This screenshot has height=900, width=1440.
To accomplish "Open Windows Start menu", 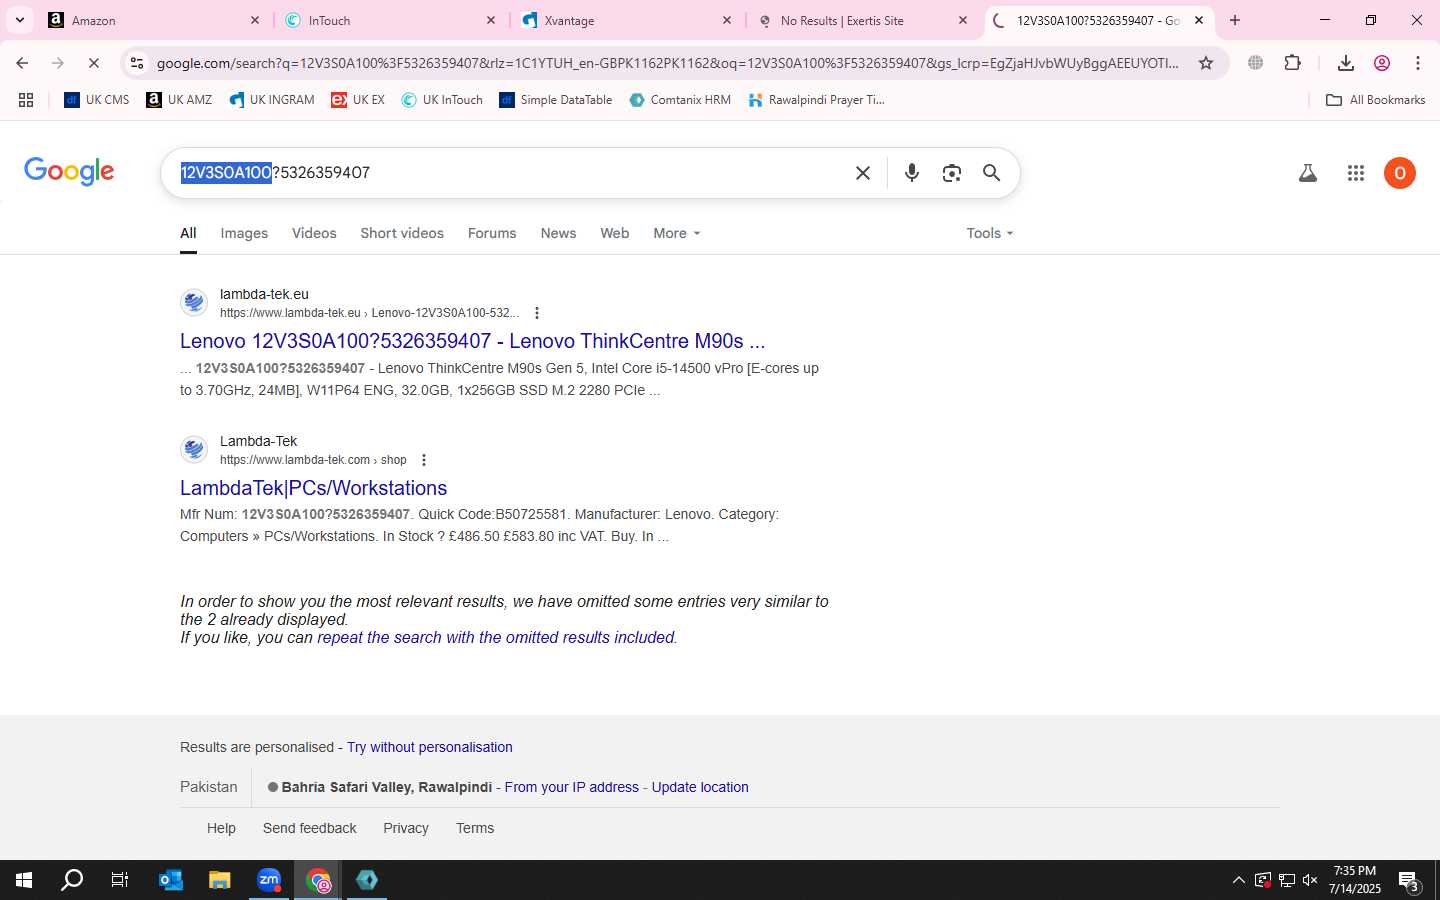I will coord(24,880).
